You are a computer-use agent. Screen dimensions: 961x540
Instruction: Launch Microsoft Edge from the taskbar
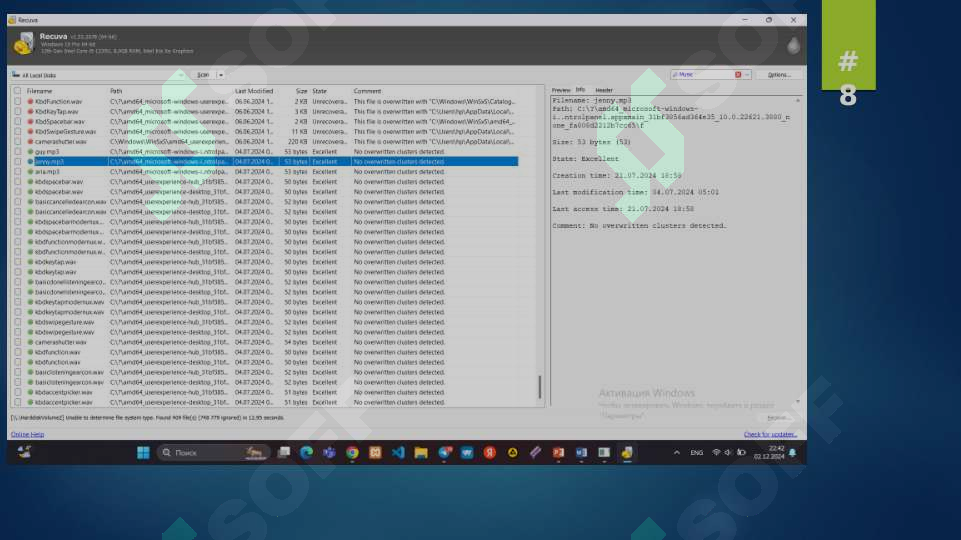pos(306,453)
